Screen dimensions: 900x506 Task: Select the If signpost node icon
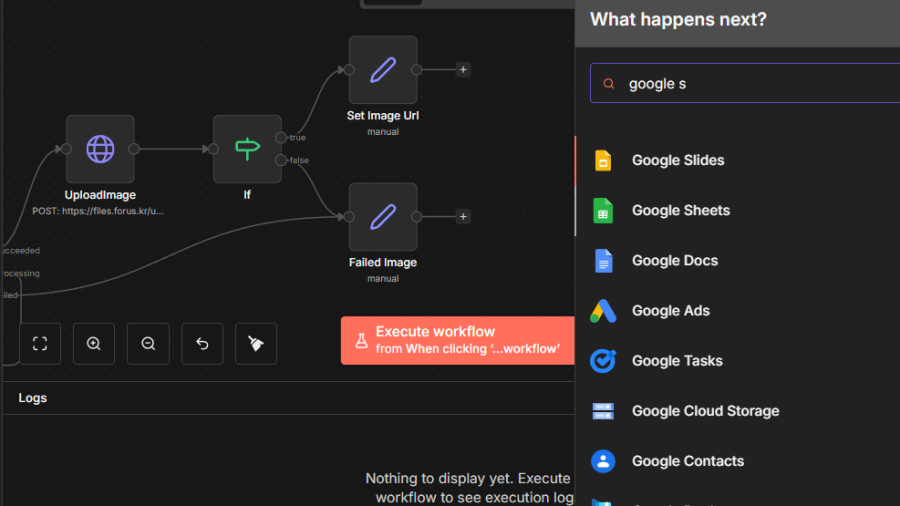coord(247,149)
